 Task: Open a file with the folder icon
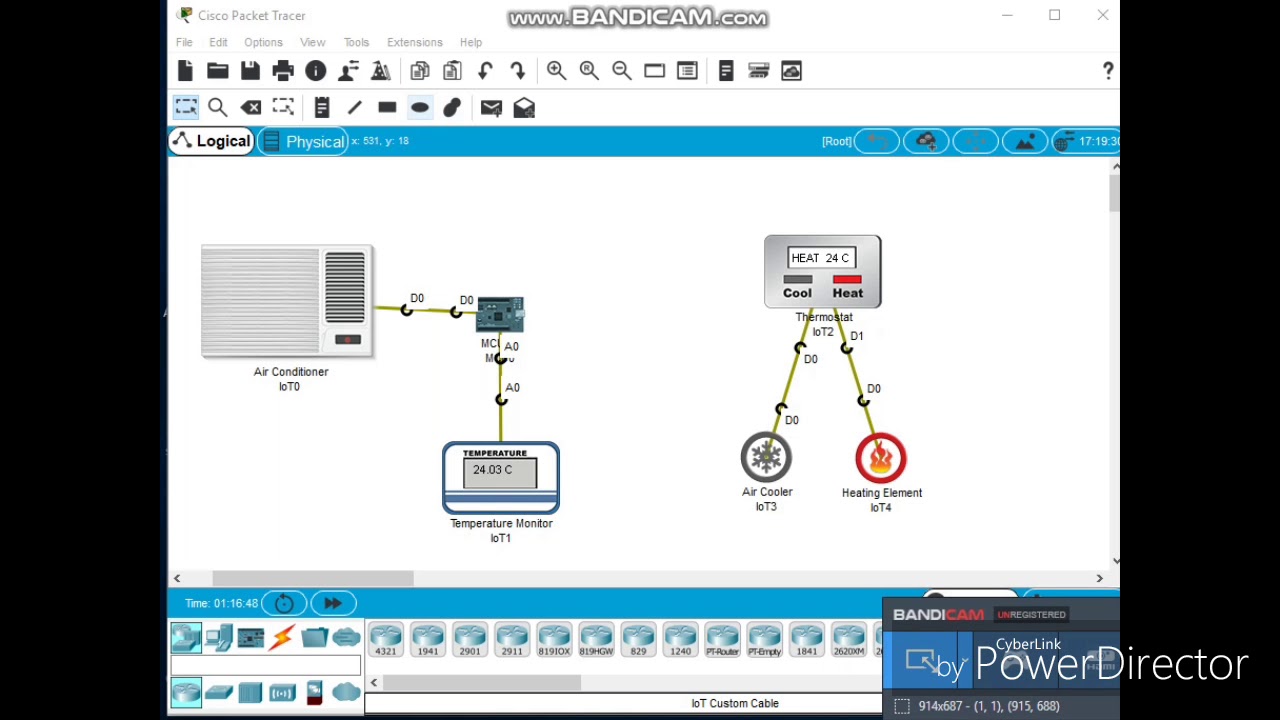pos(217,71)
